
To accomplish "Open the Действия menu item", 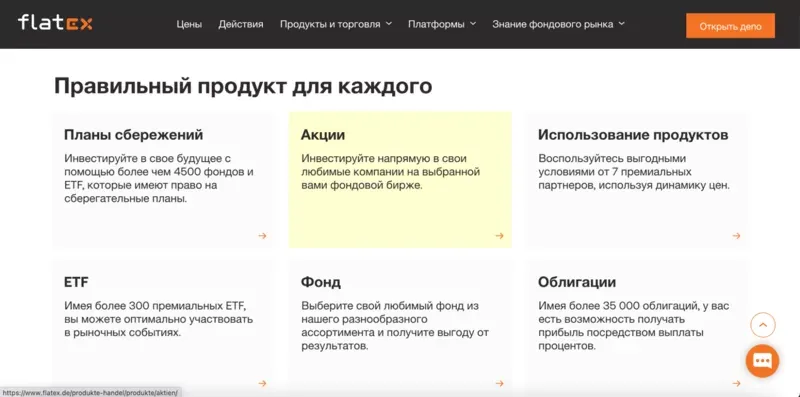I will 241,24.
